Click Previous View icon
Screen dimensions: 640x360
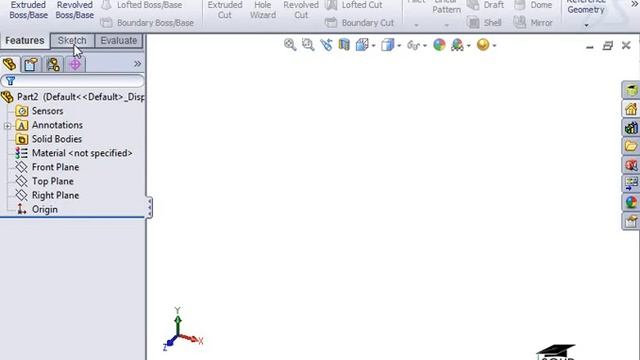tap(326, 44)
